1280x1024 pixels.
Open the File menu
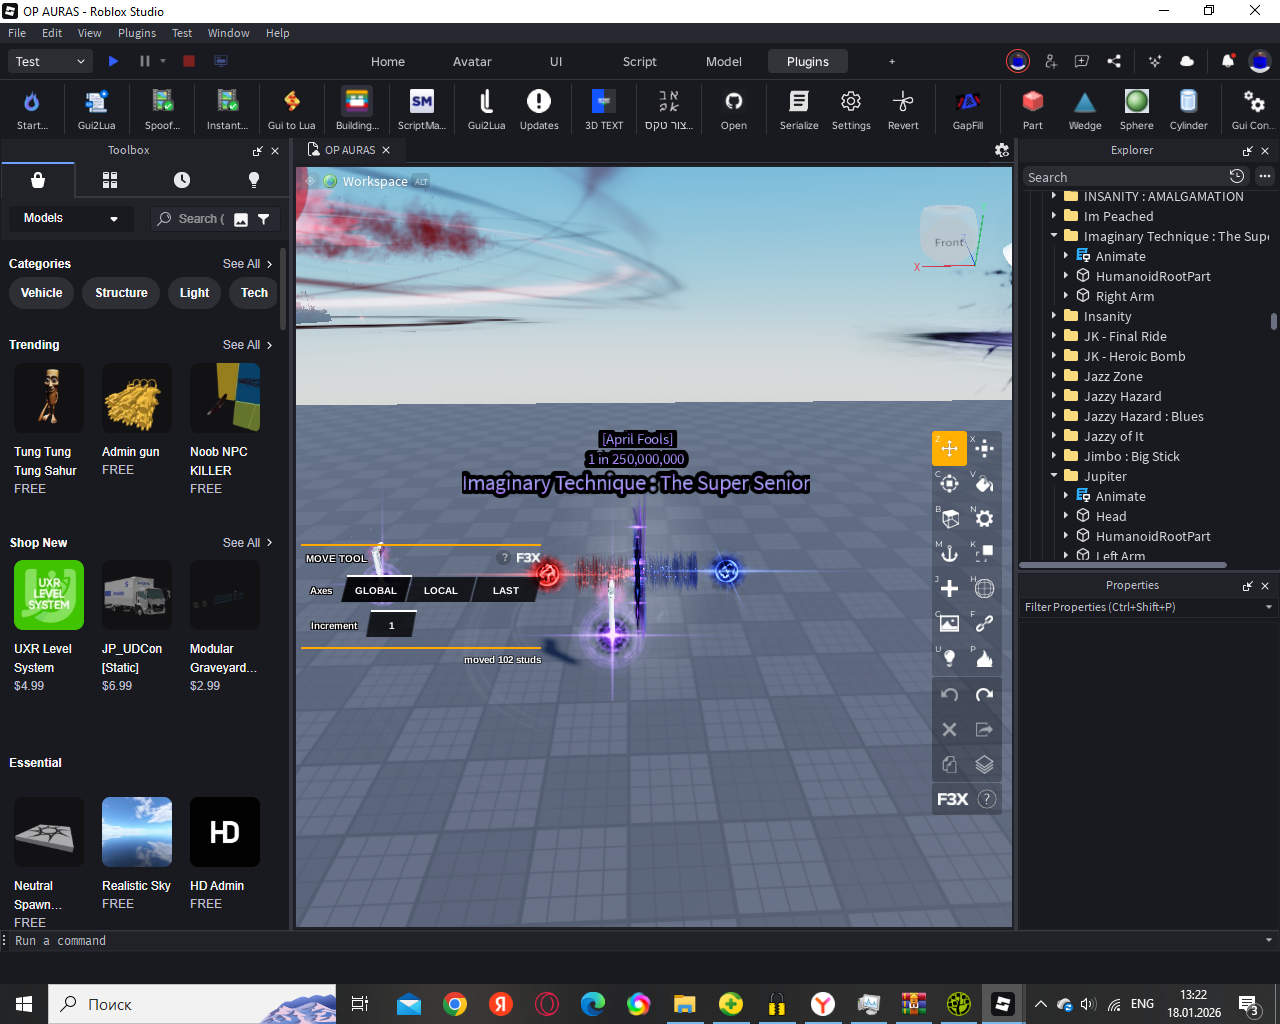pos(17,33)
